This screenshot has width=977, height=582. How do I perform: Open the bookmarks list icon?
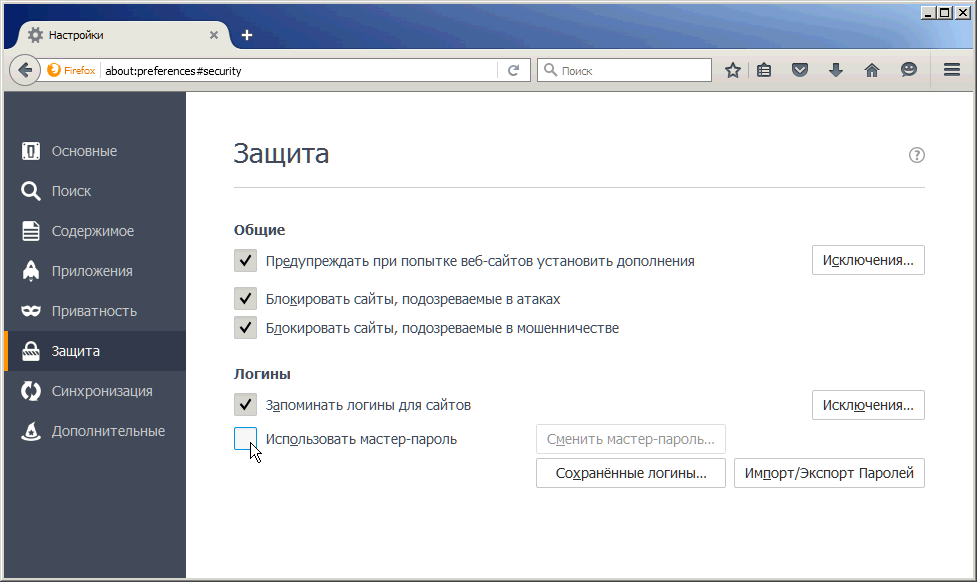pyautogui.click(x=764, y=70)
